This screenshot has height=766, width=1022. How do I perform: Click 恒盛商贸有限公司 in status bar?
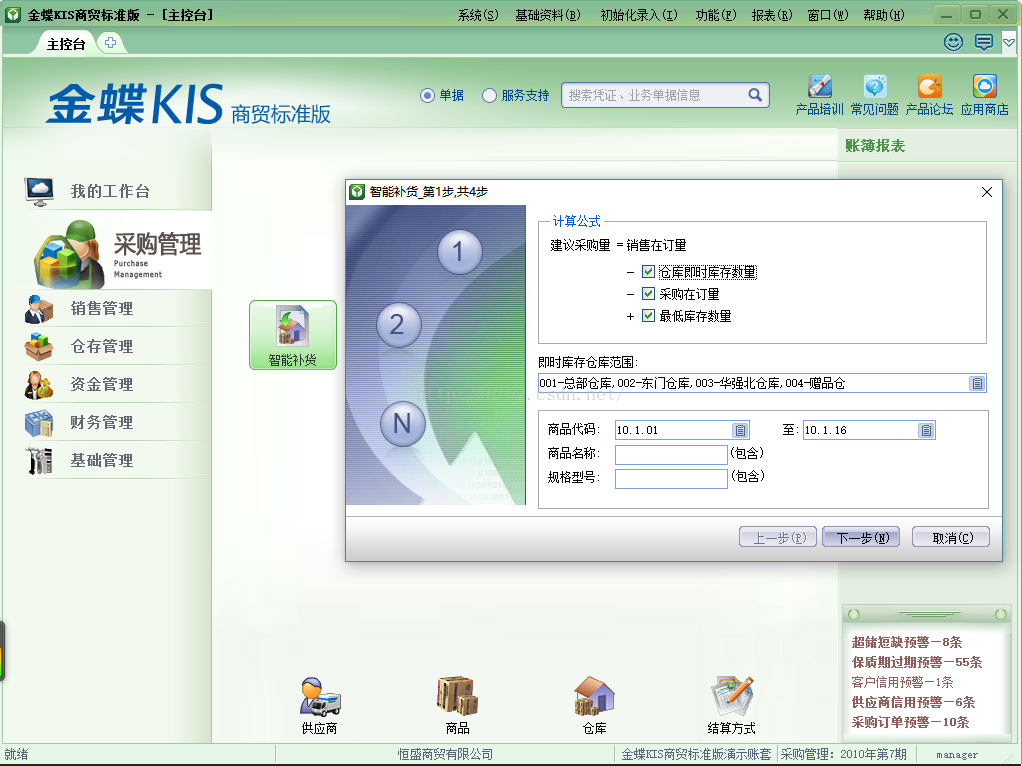coord(445,754)
